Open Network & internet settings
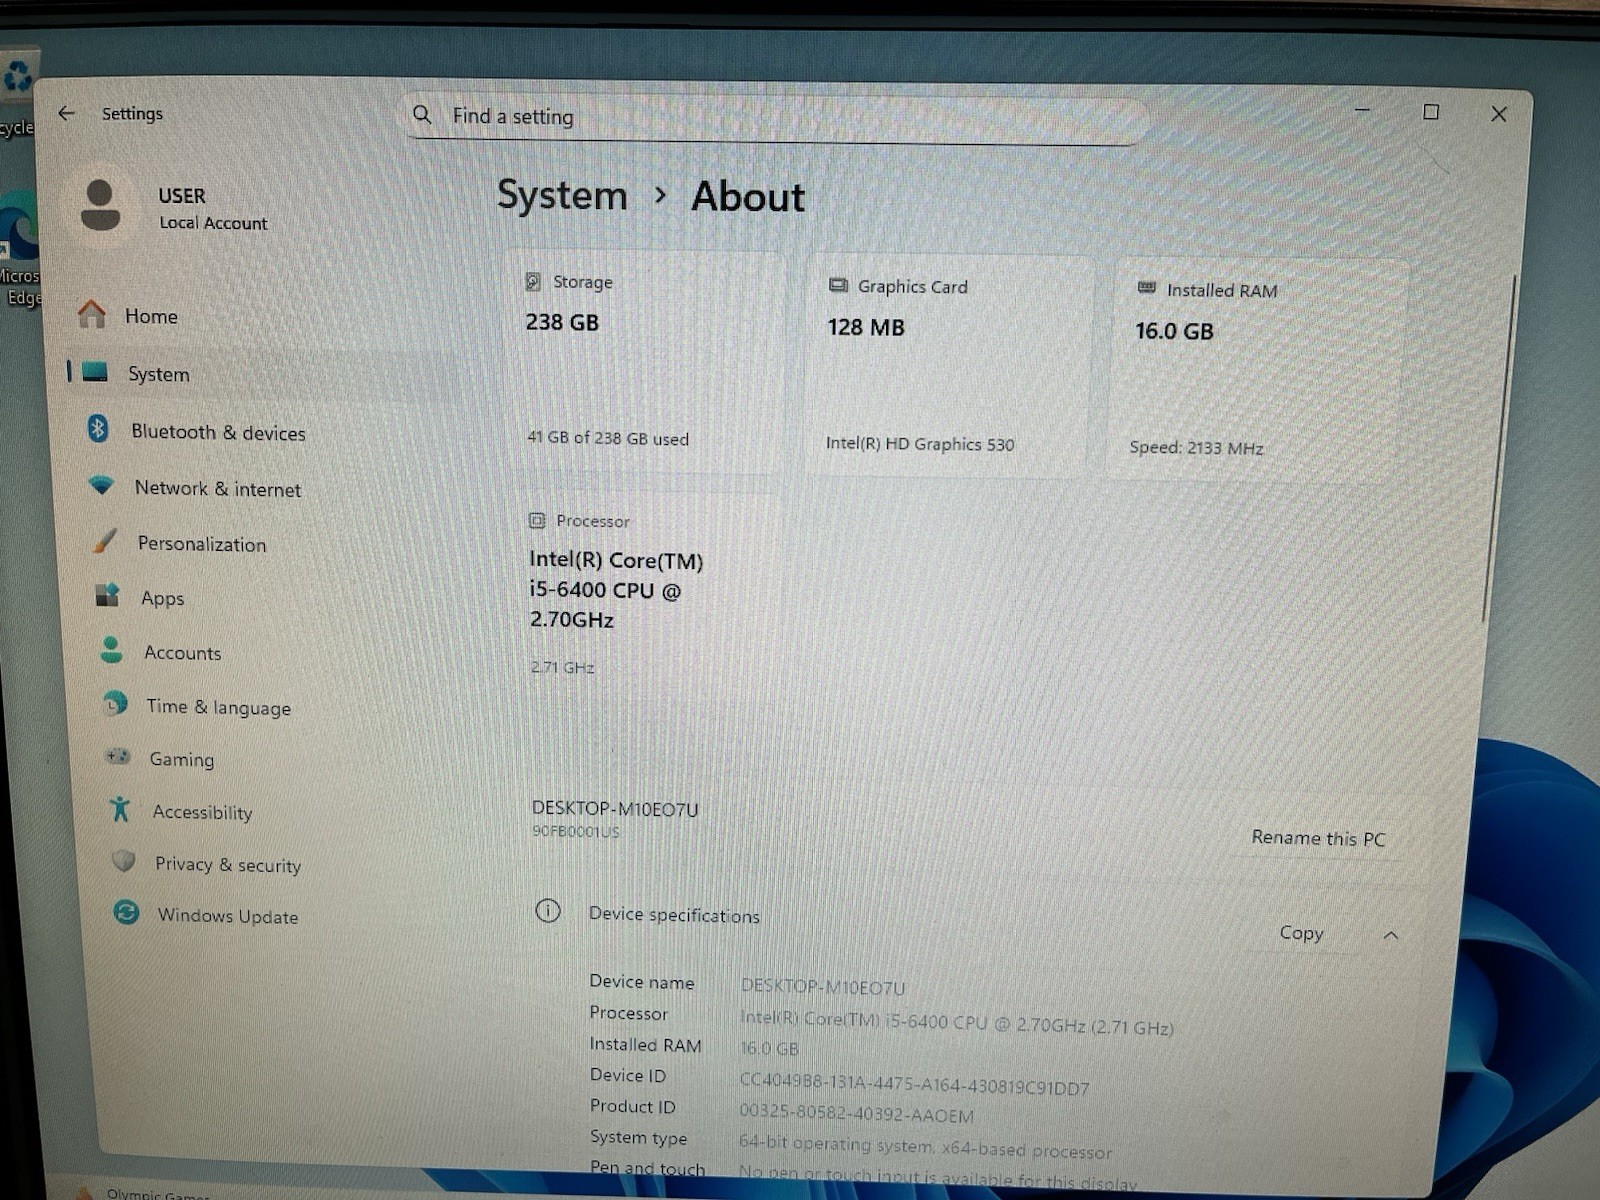 point(218,488)
